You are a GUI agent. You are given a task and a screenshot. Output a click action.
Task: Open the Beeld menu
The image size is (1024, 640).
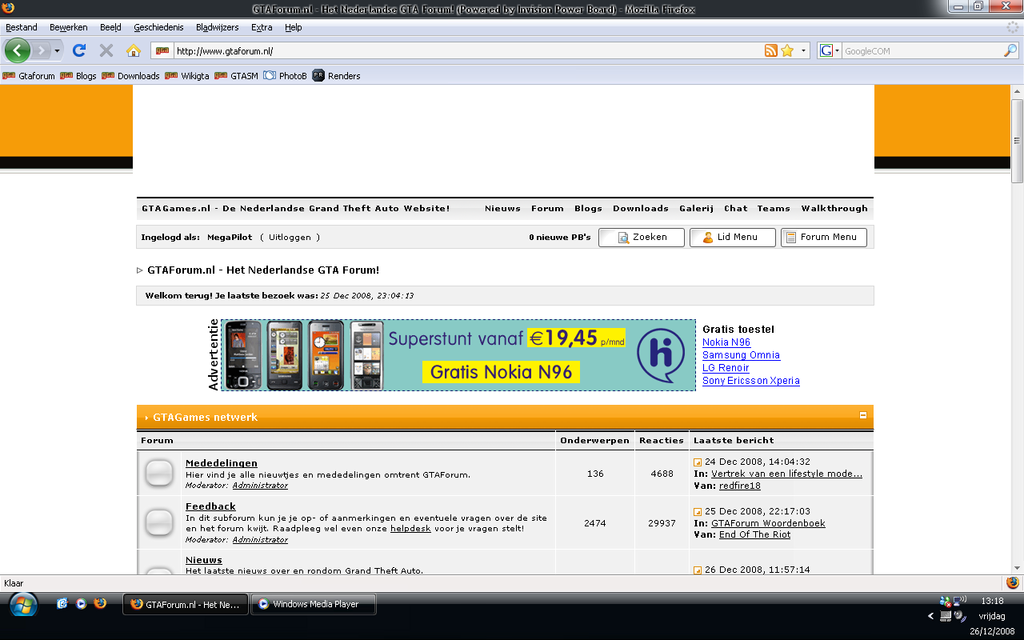click(x=110, y=27)
